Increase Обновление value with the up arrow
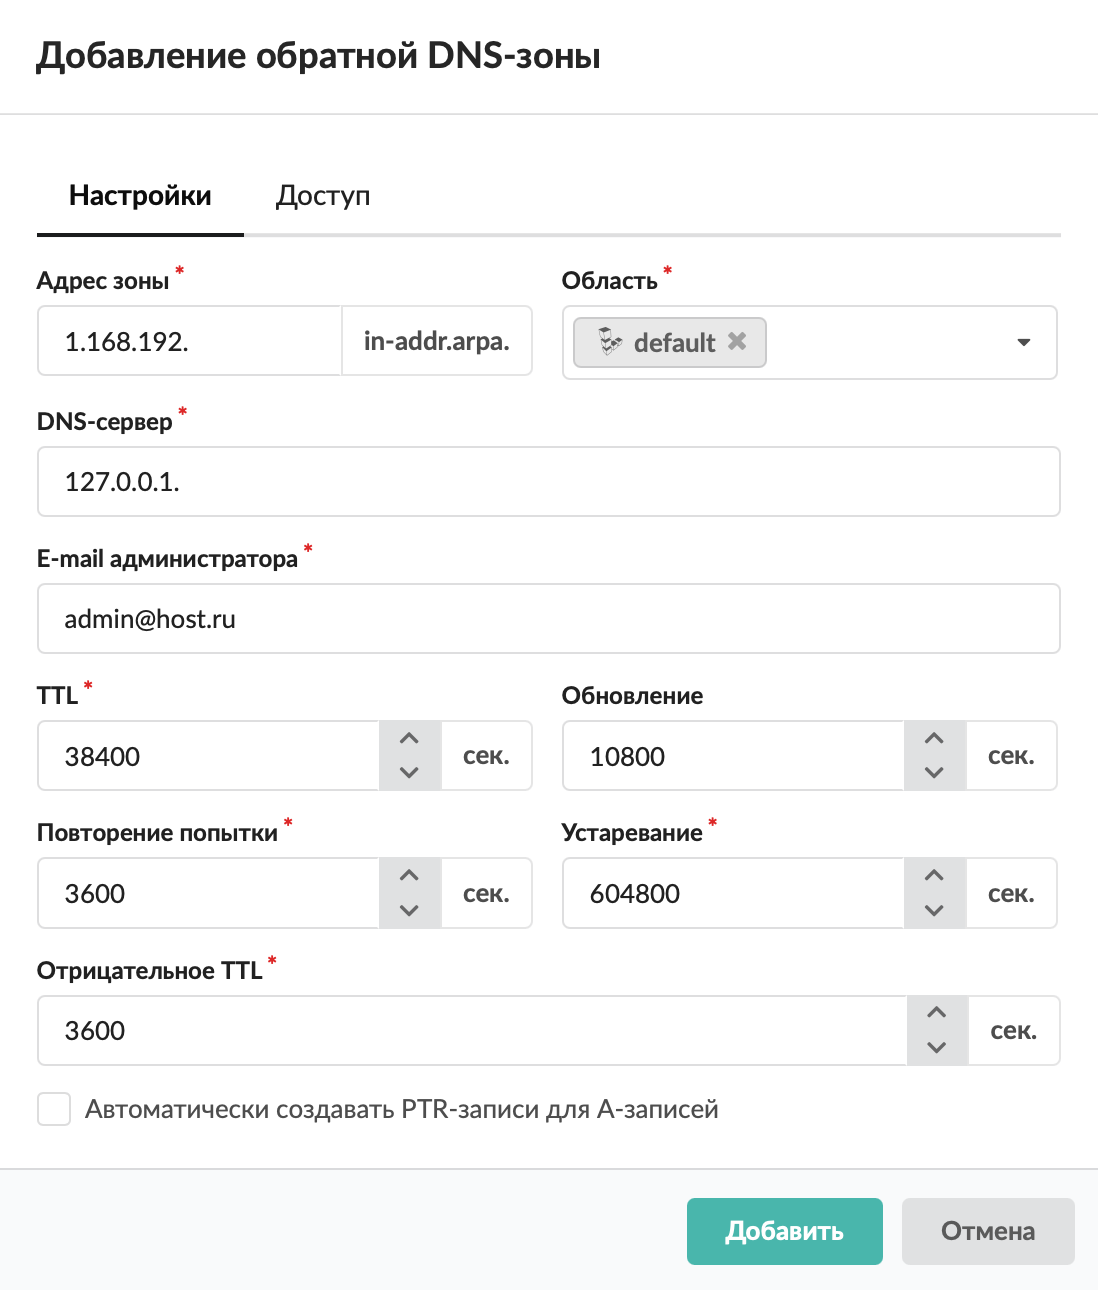The width and height of the screenshot is (1098, 1290). click(934, 739)
